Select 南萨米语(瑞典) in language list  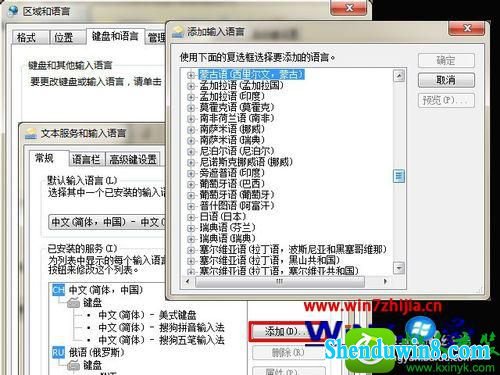(232, 140)
